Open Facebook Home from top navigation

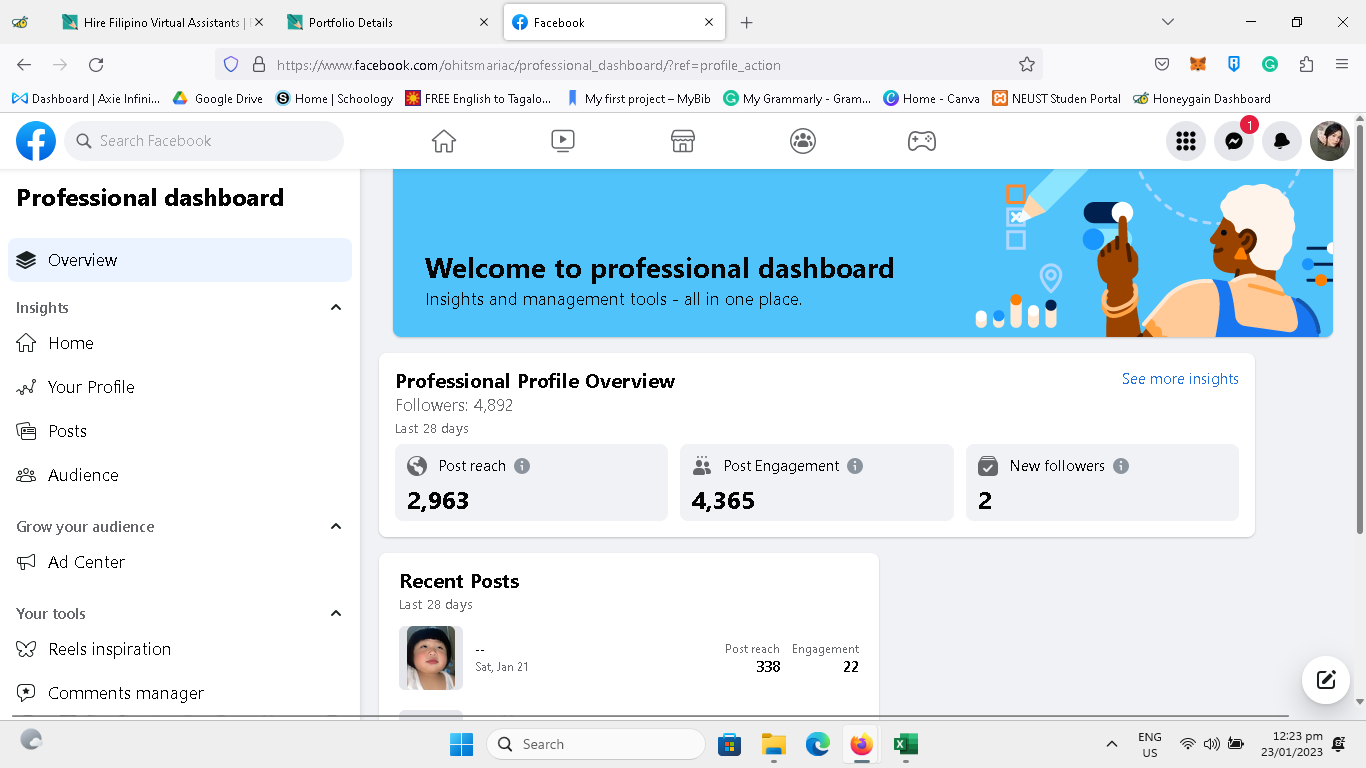click(x=444, y=141)
